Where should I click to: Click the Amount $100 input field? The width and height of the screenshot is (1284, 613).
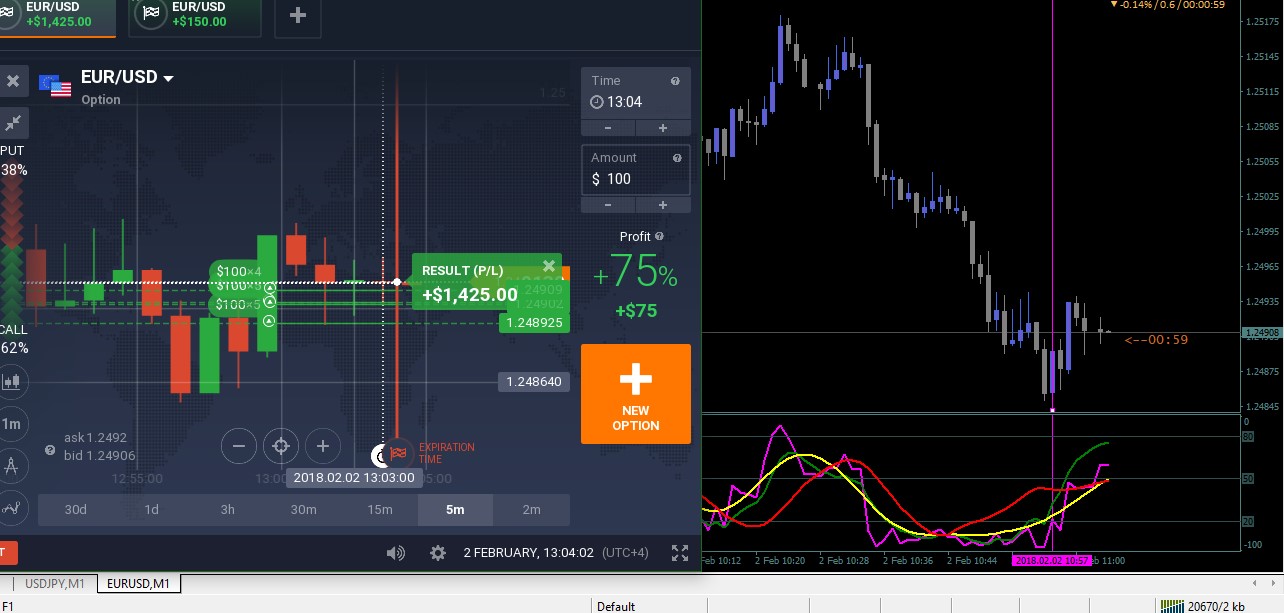(x=635, y=179)
